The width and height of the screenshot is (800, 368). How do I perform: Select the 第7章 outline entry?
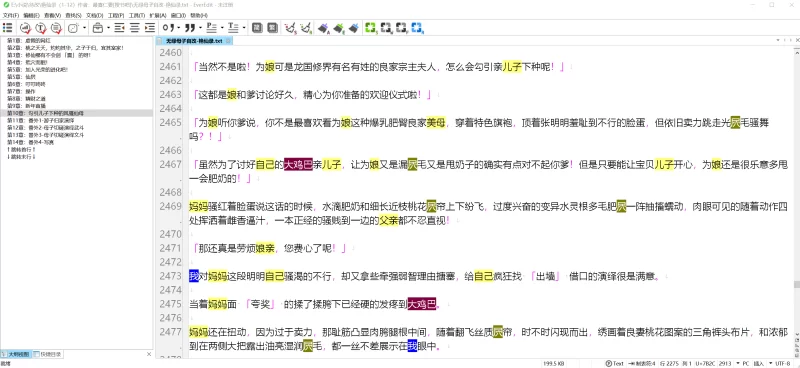coord(20,91)
